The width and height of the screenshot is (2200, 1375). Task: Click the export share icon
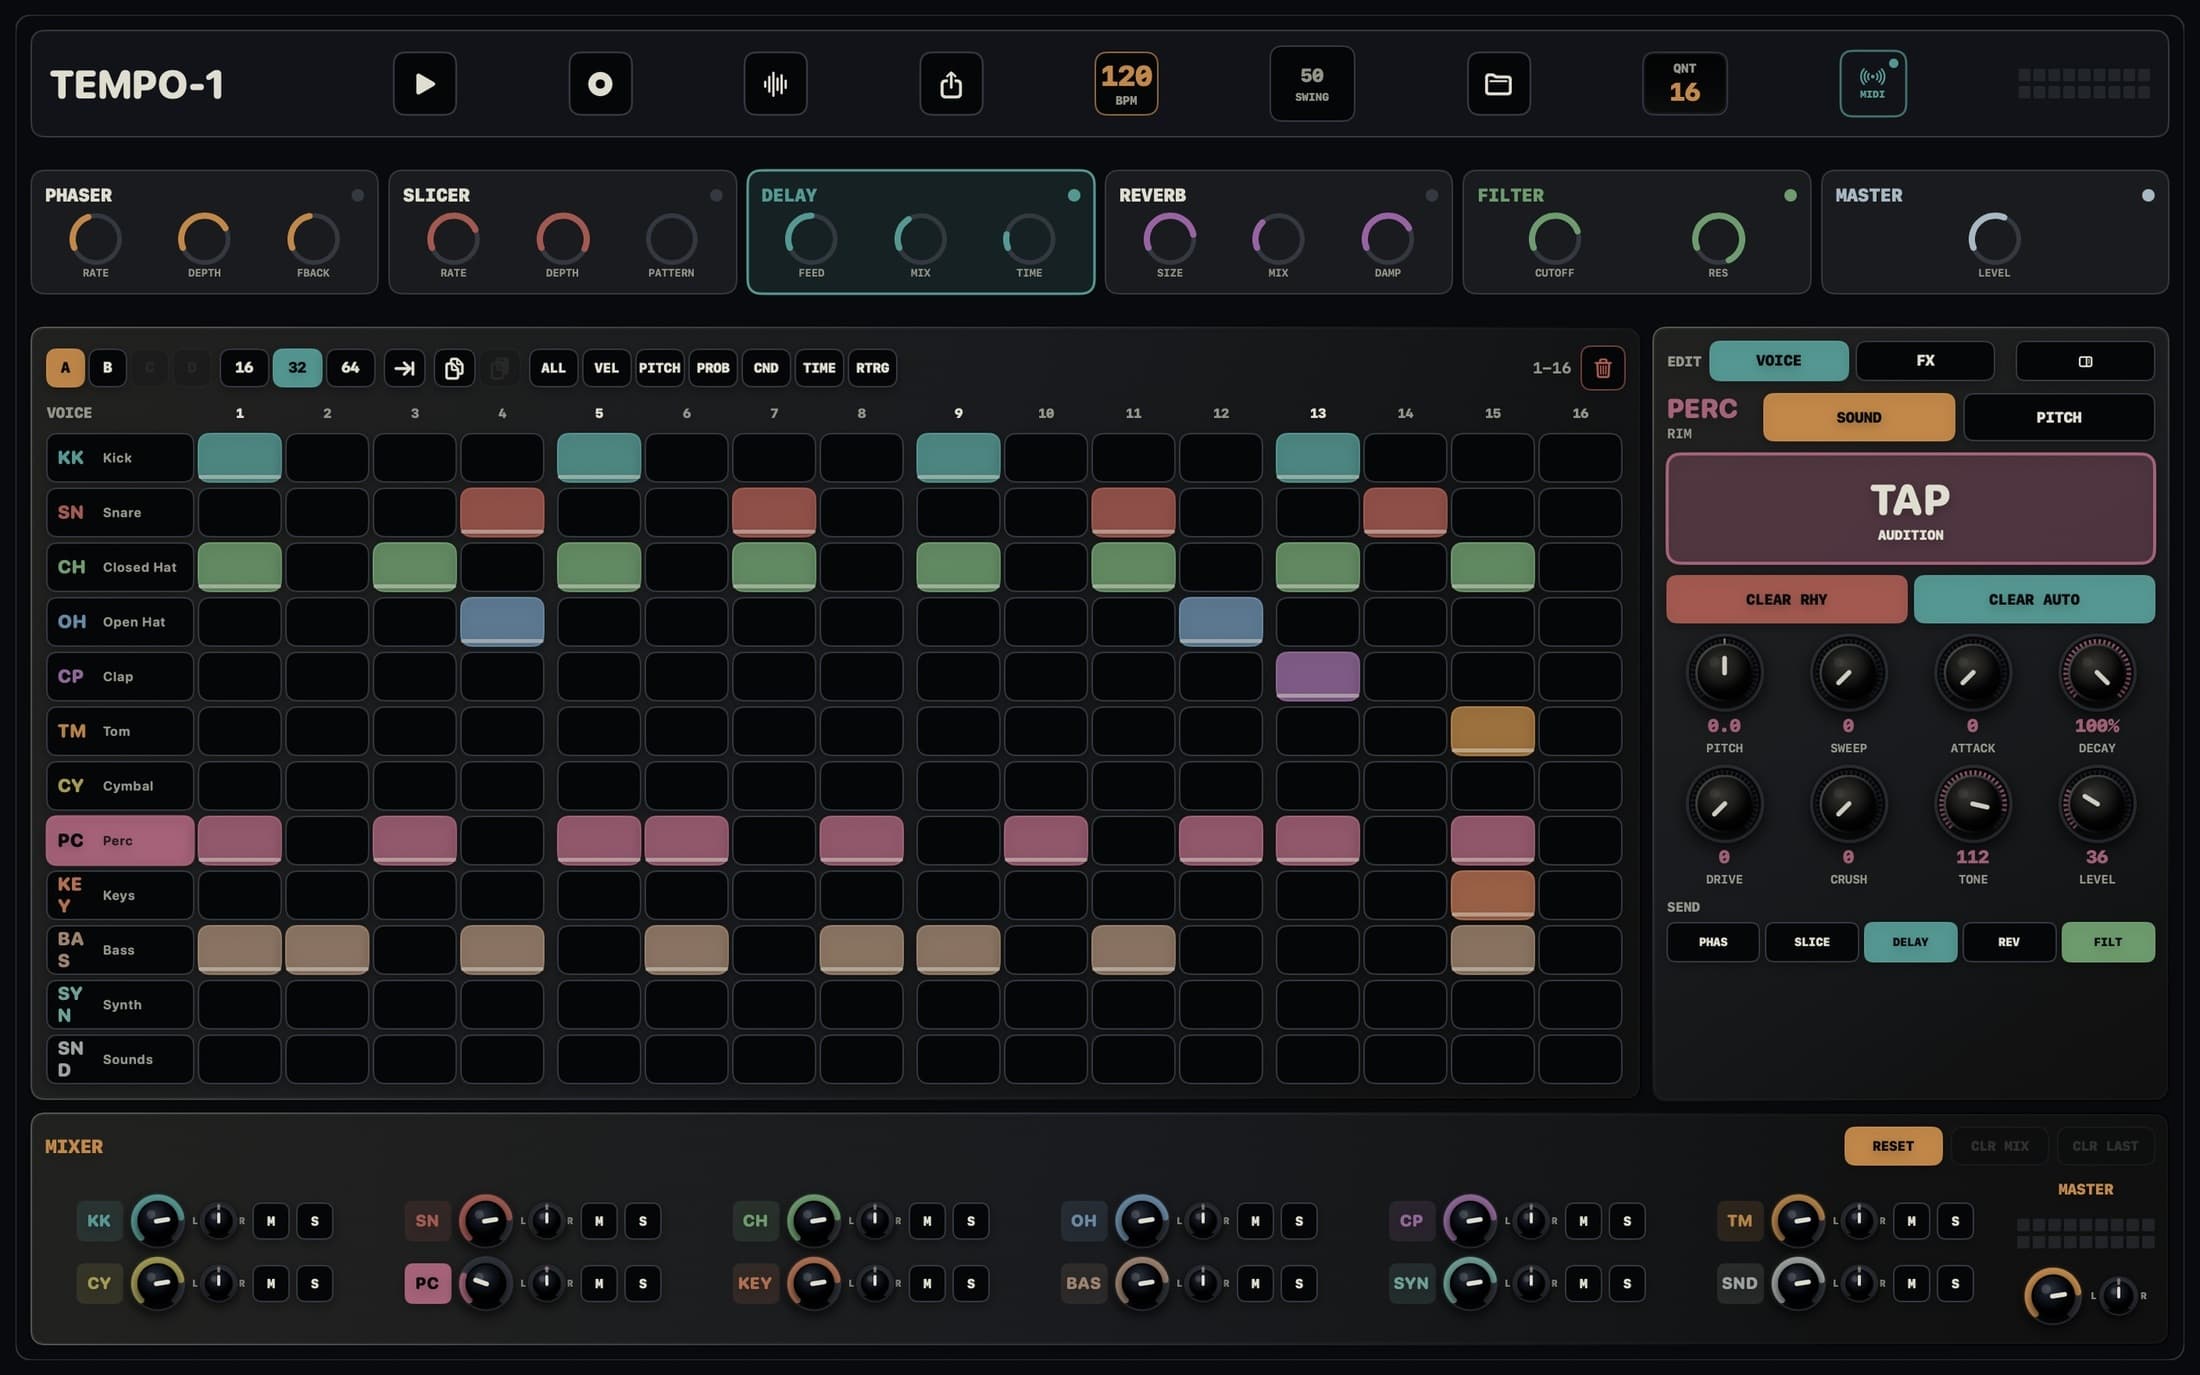(x=951, y=84)
